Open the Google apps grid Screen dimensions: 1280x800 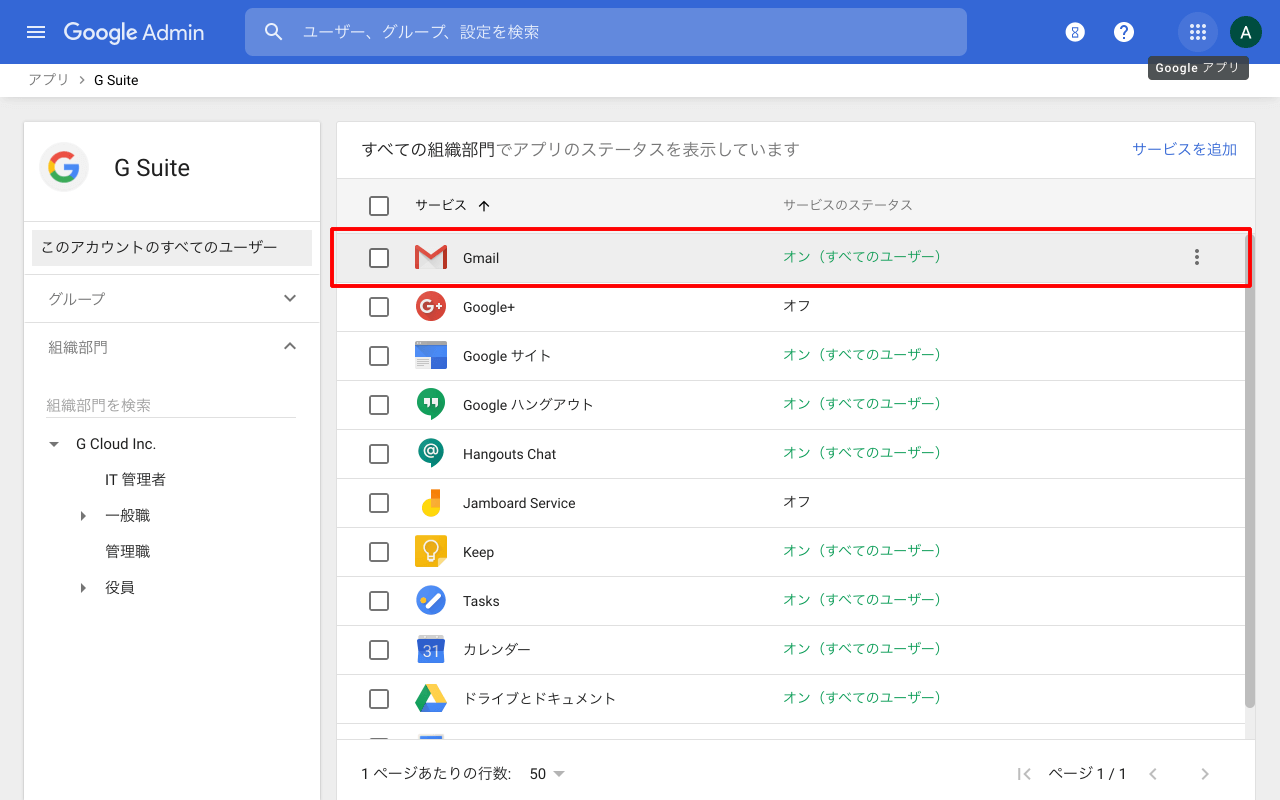pos(1198,32)
